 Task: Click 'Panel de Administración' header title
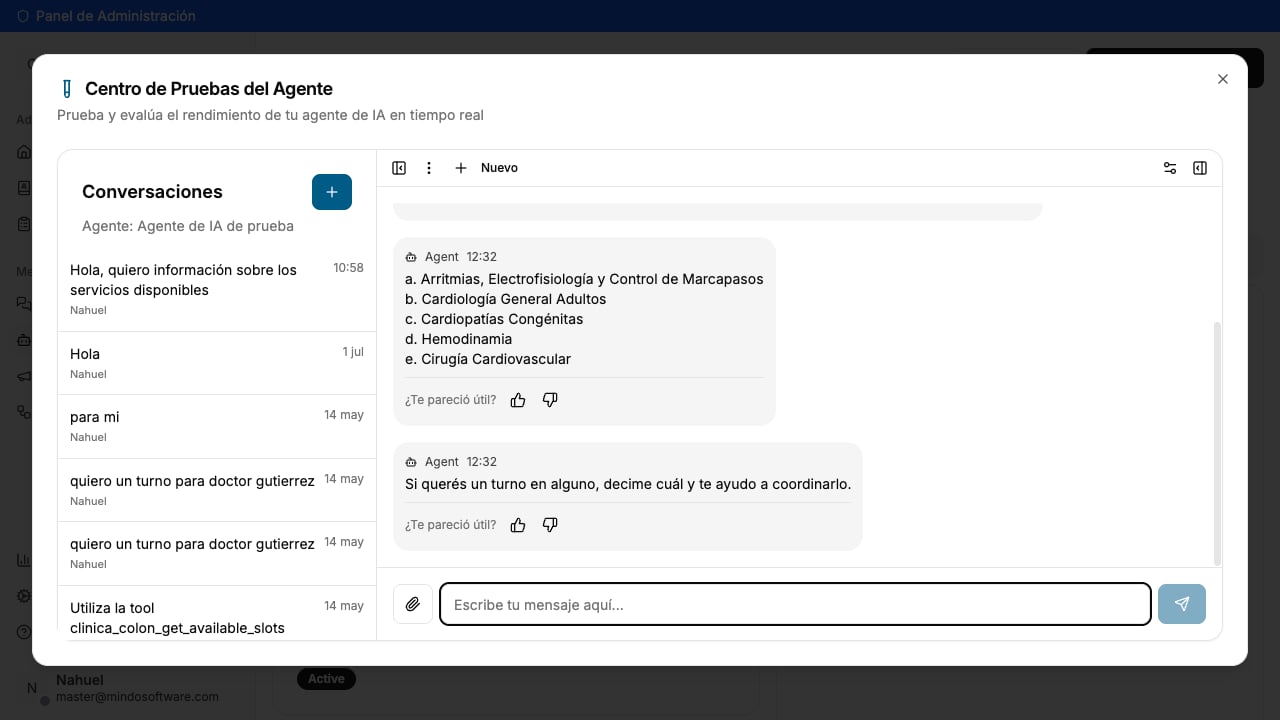tap(116, 16)
